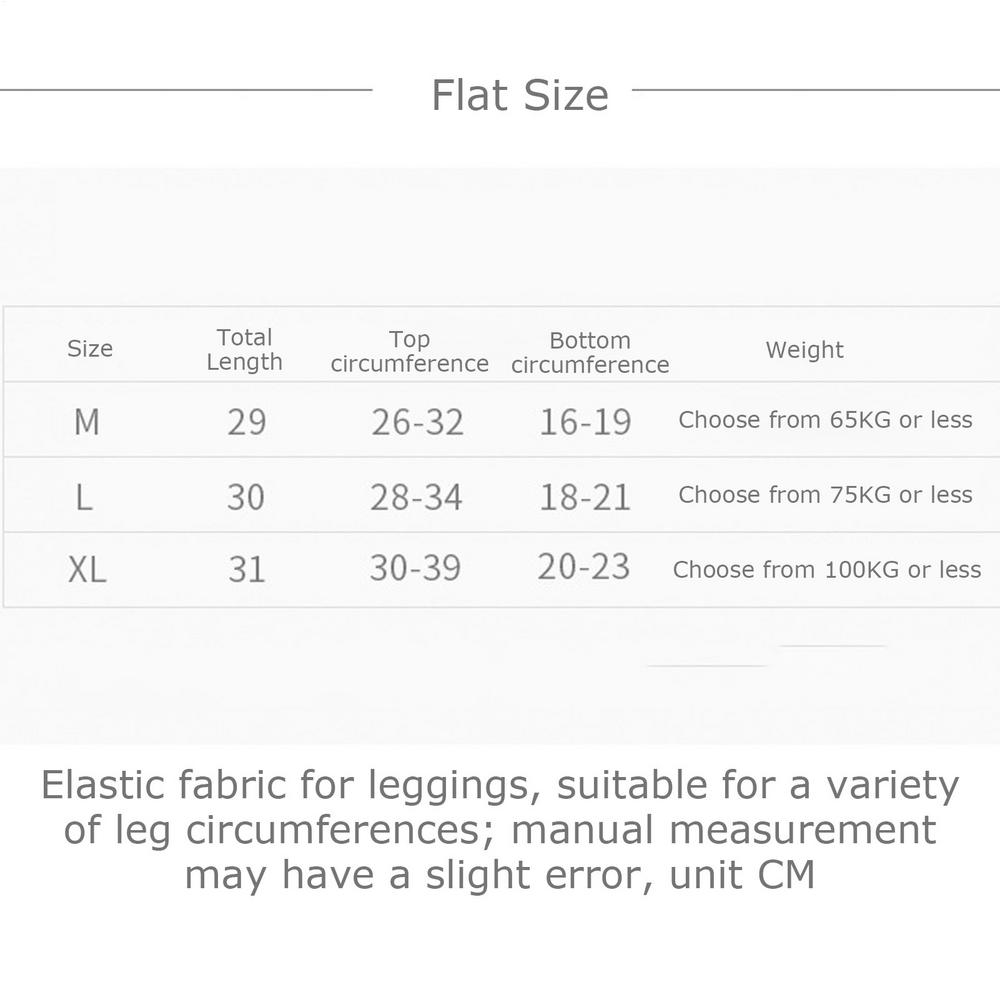Click the 20-23 bottom circumference cell

tap(584, 567)
